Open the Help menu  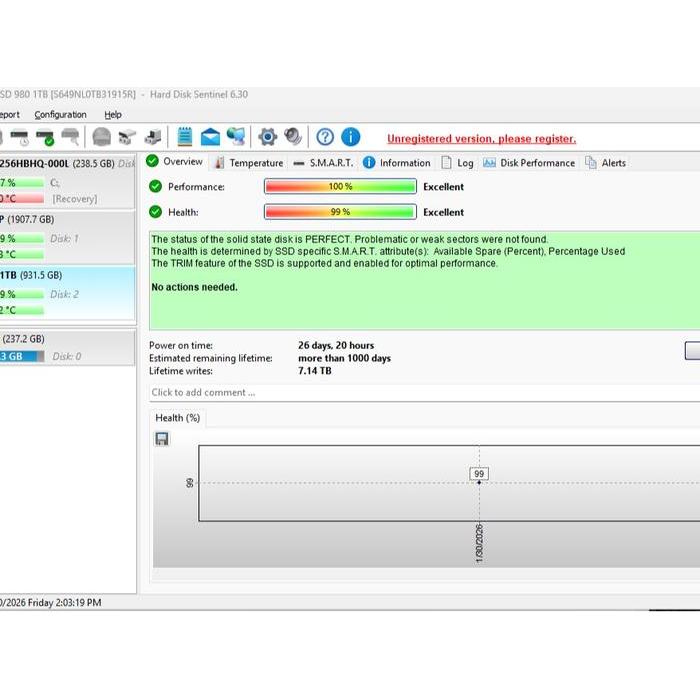113,115
